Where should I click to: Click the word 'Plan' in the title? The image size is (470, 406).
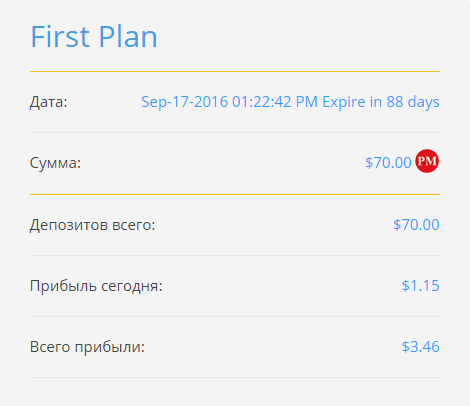[128, 37]
